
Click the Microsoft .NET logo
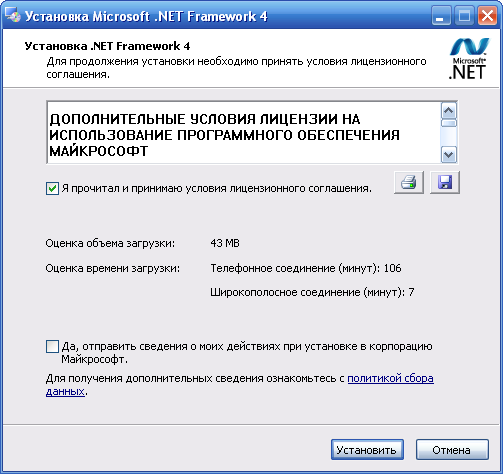(x=468, y=59)
